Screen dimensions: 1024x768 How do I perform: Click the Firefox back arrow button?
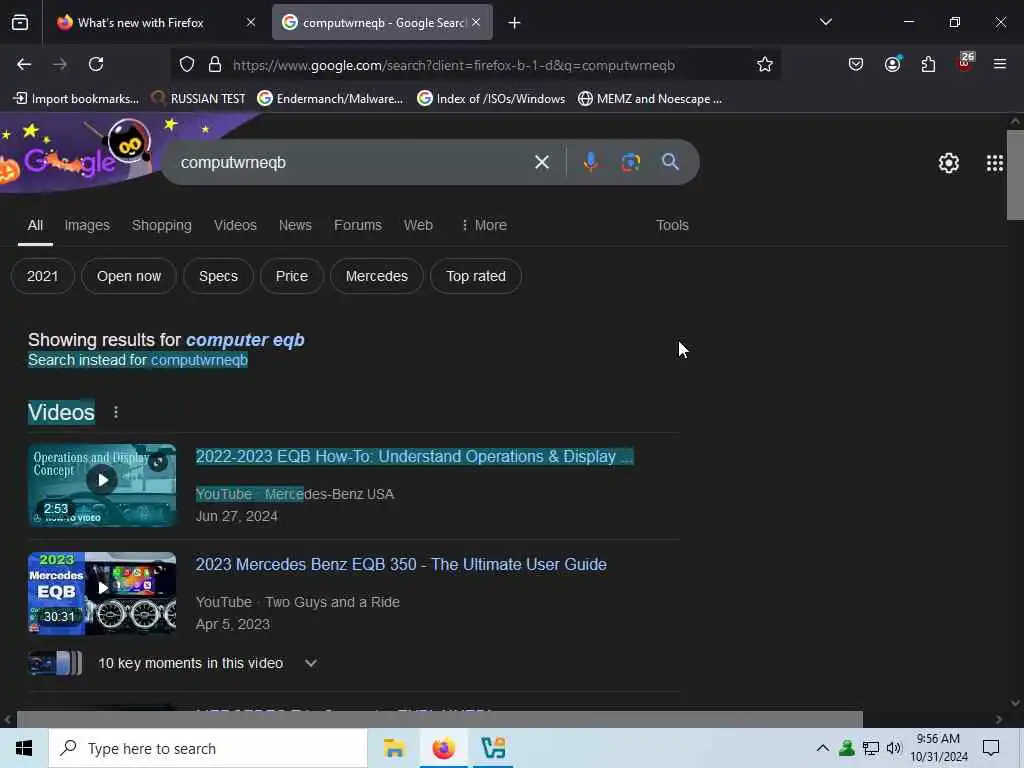tap(24, 64)
